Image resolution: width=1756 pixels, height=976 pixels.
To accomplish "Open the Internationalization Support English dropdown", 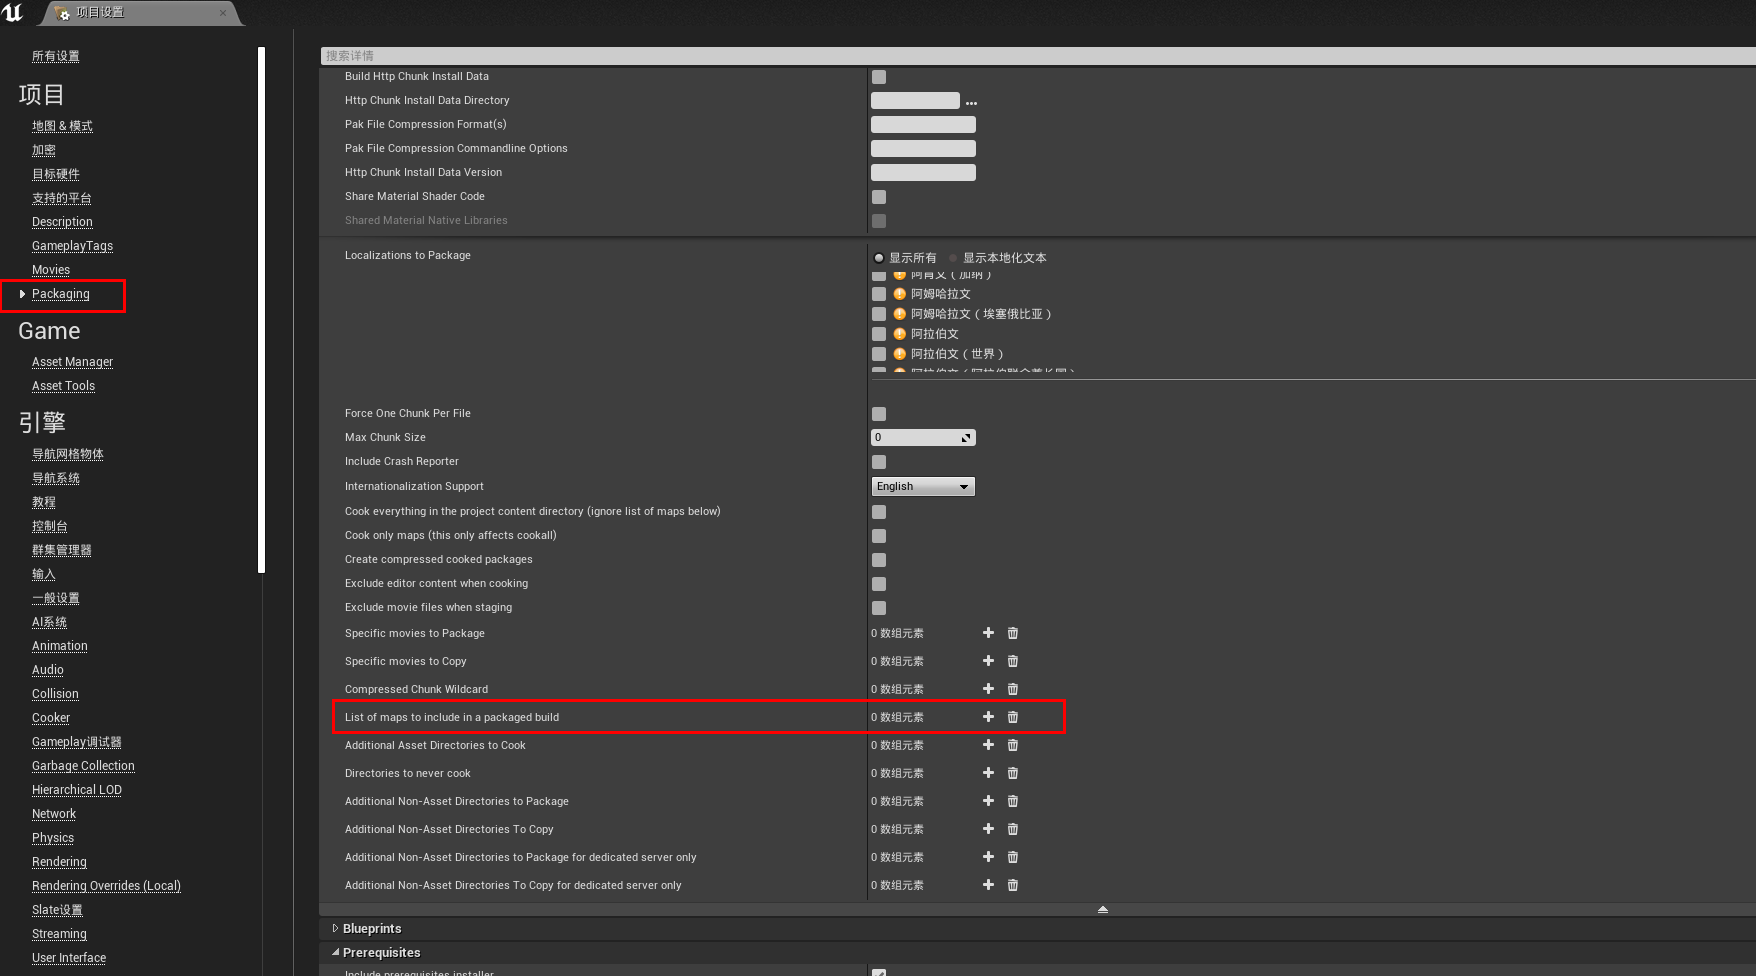I will coord(921,486).
